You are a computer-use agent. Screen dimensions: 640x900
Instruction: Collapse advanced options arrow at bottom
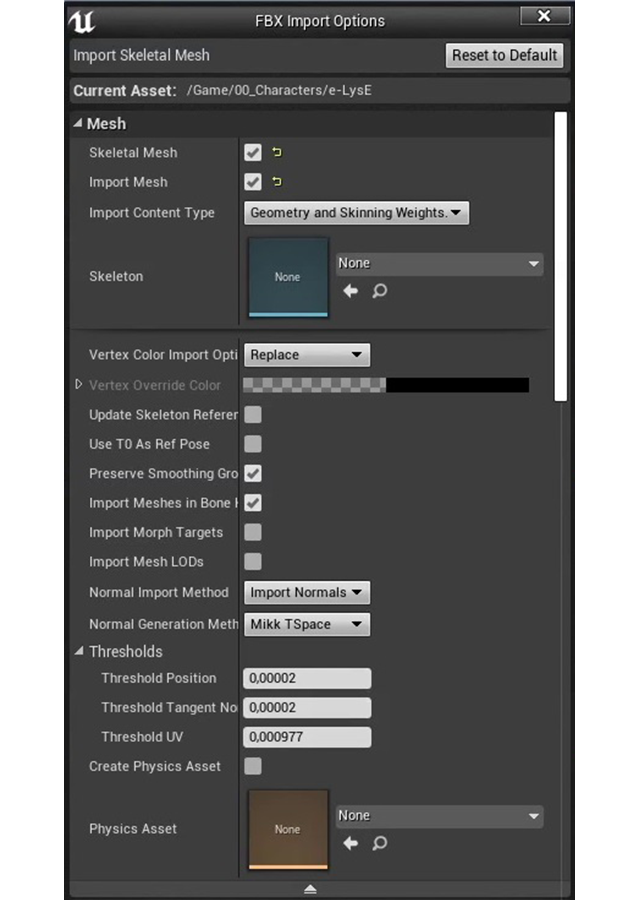(310, 889)
